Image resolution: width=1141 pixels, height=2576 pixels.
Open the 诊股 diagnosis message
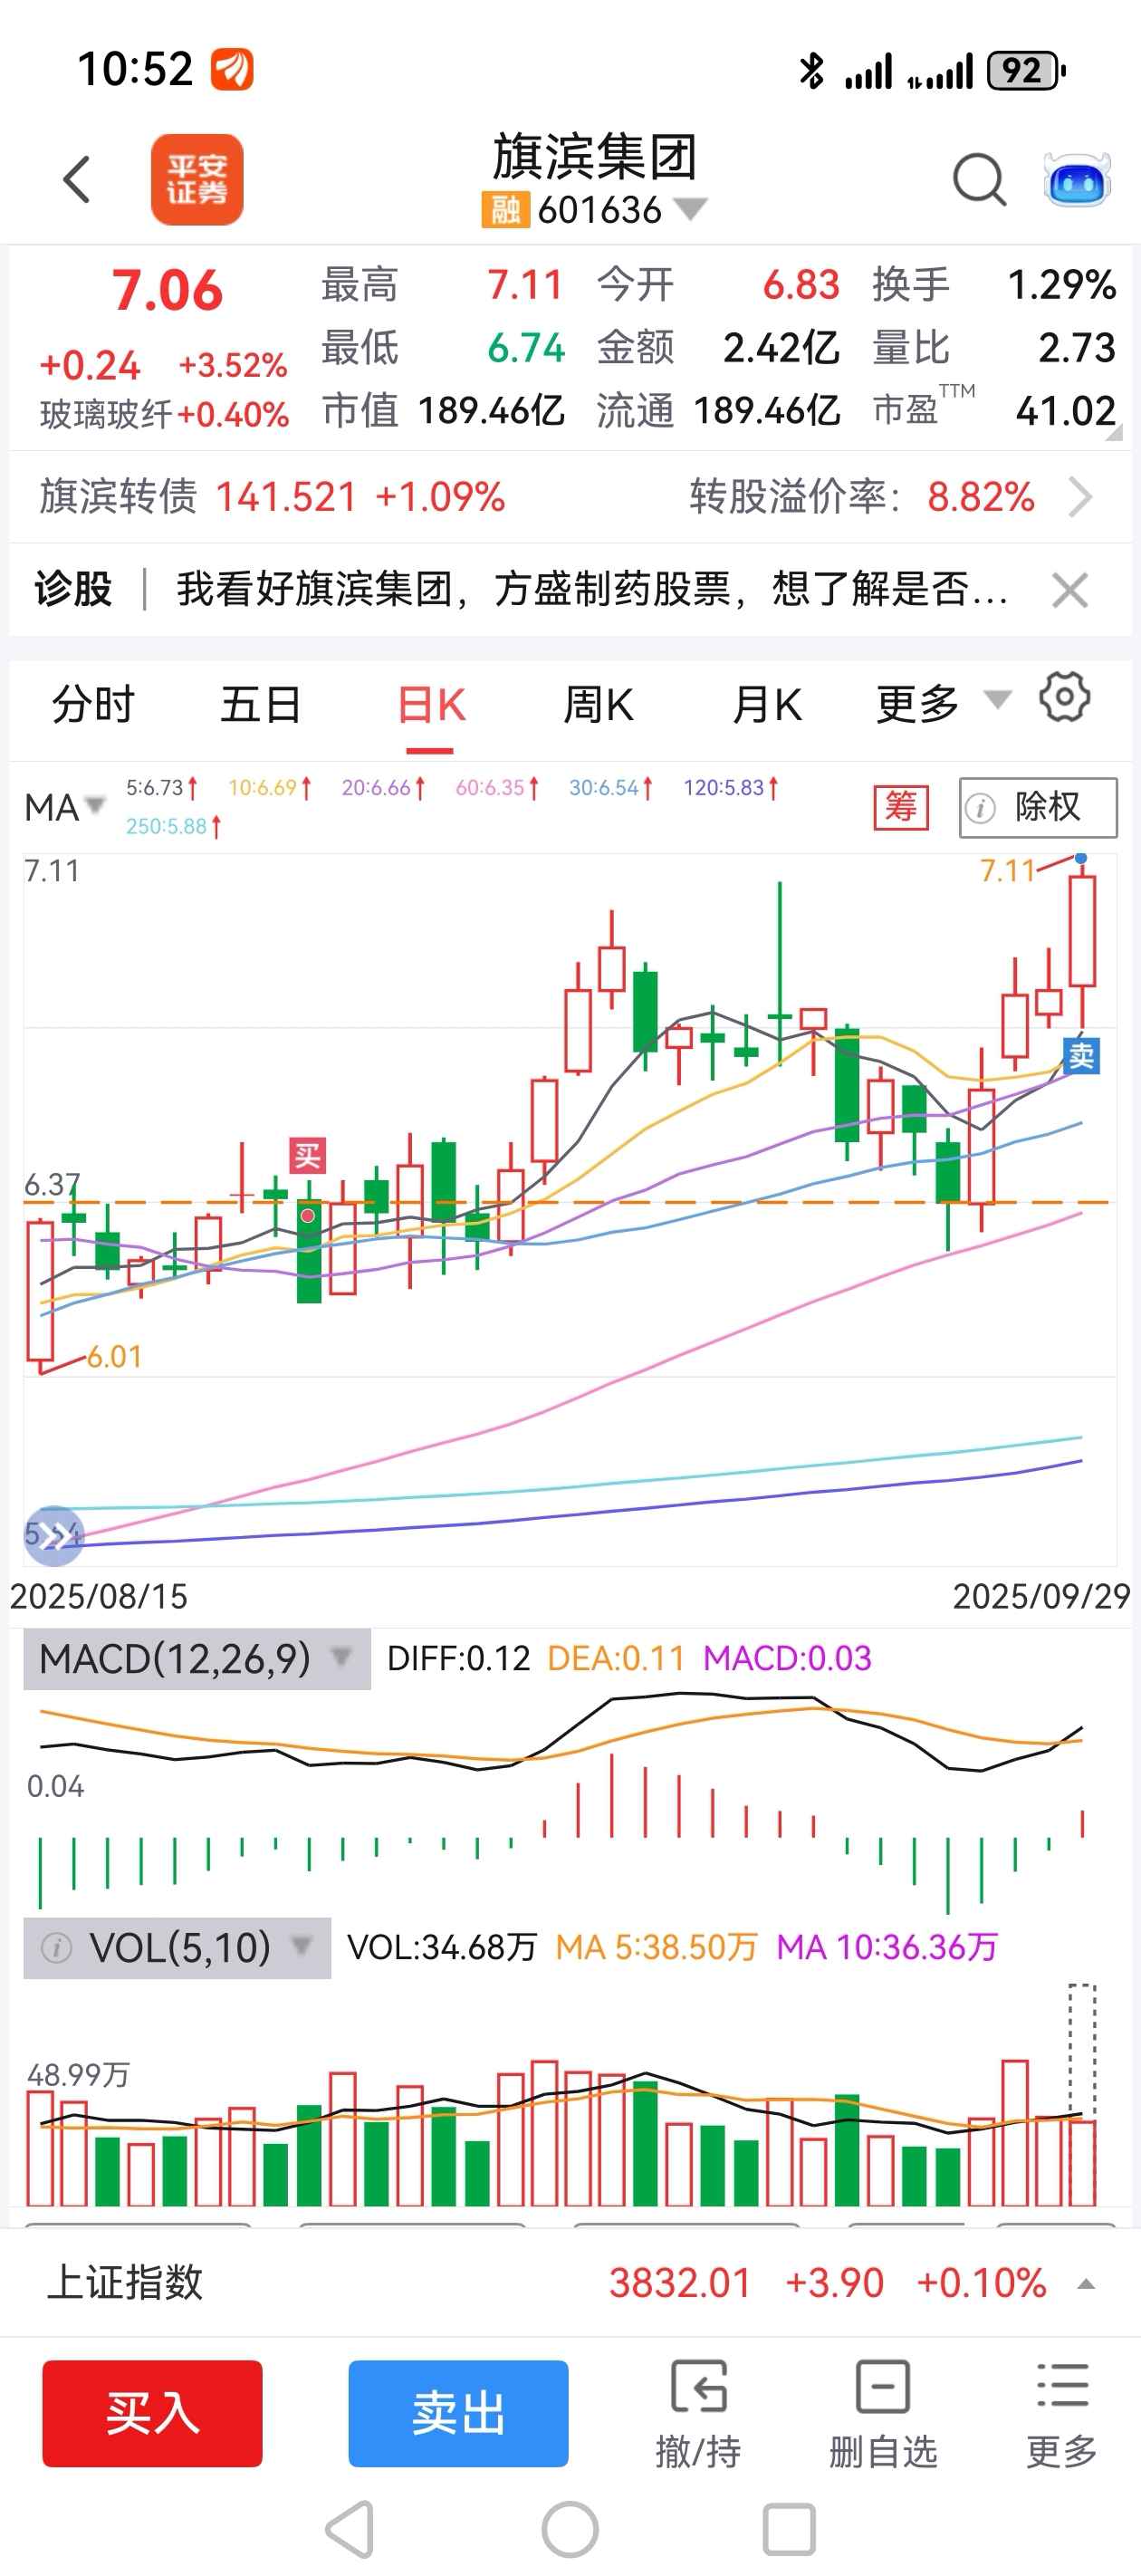[x=591, y=589]
